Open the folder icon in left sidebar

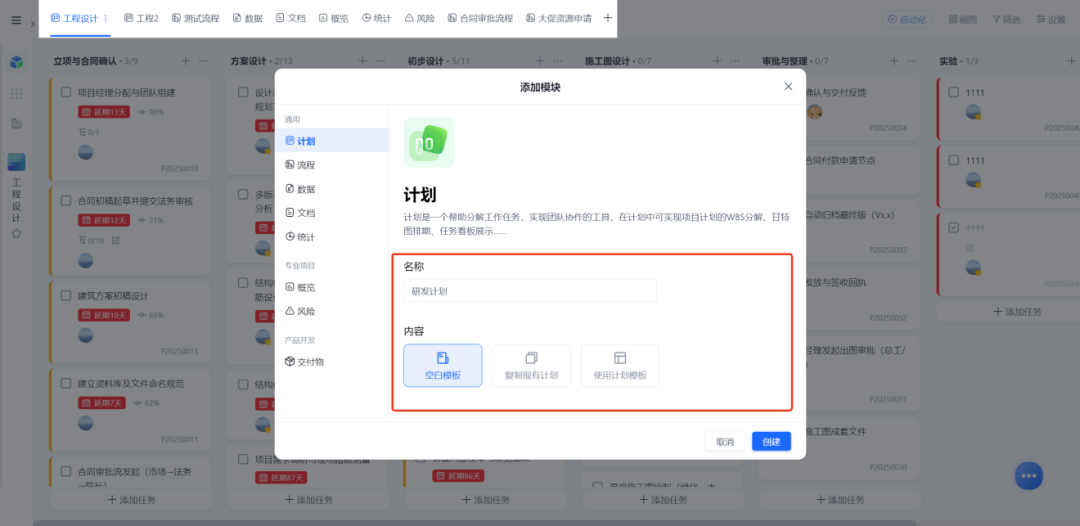pyautogui.click(x=17, y=124)
